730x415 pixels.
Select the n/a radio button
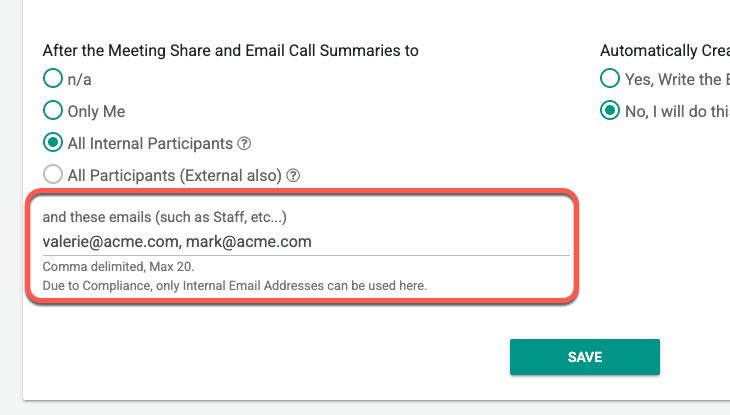[x=53, y=79]
